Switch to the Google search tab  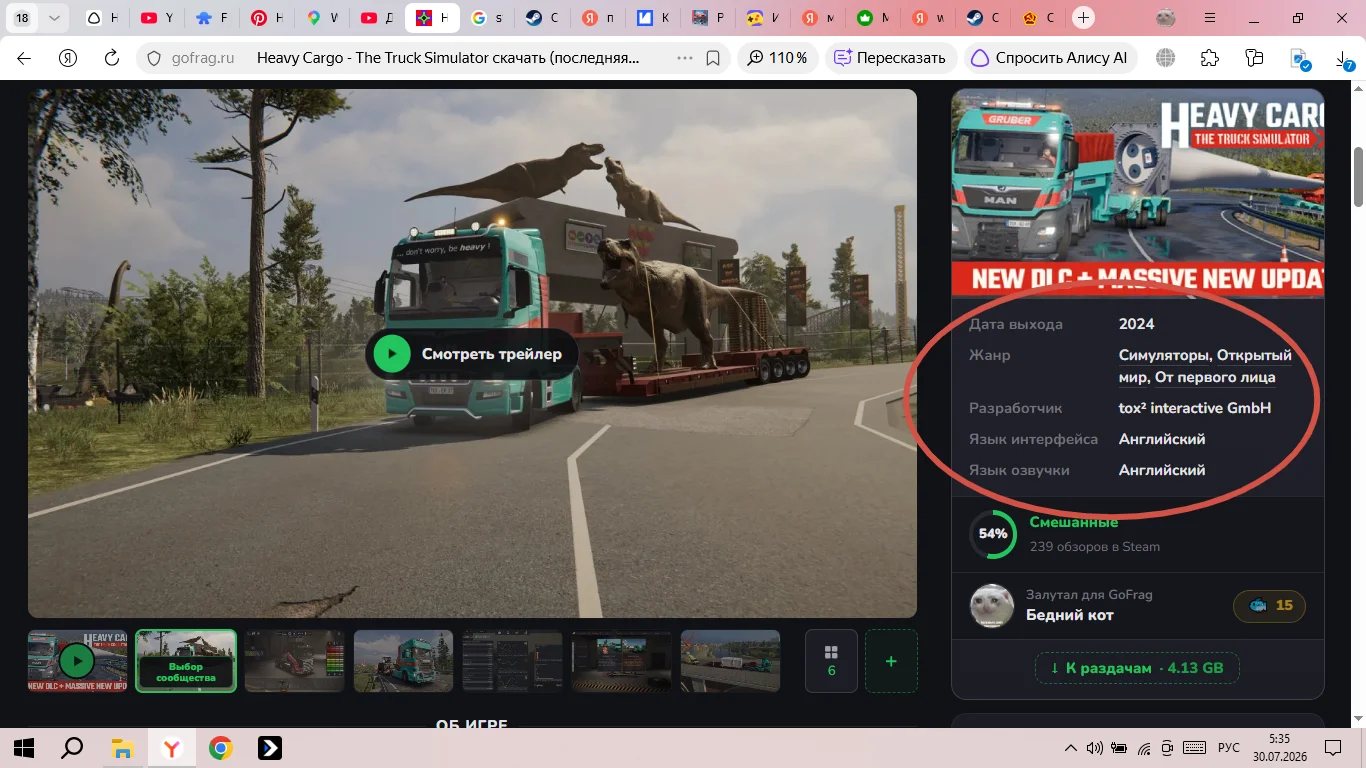[487, 18]
